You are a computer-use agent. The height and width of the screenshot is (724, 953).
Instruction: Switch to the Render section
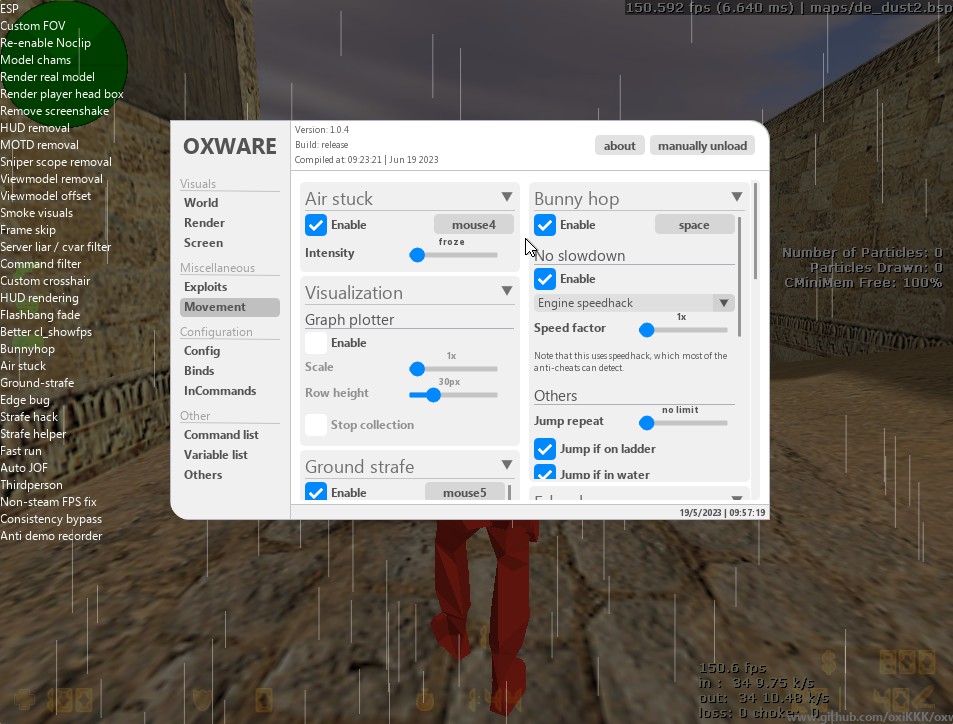(x=204, y=222)
